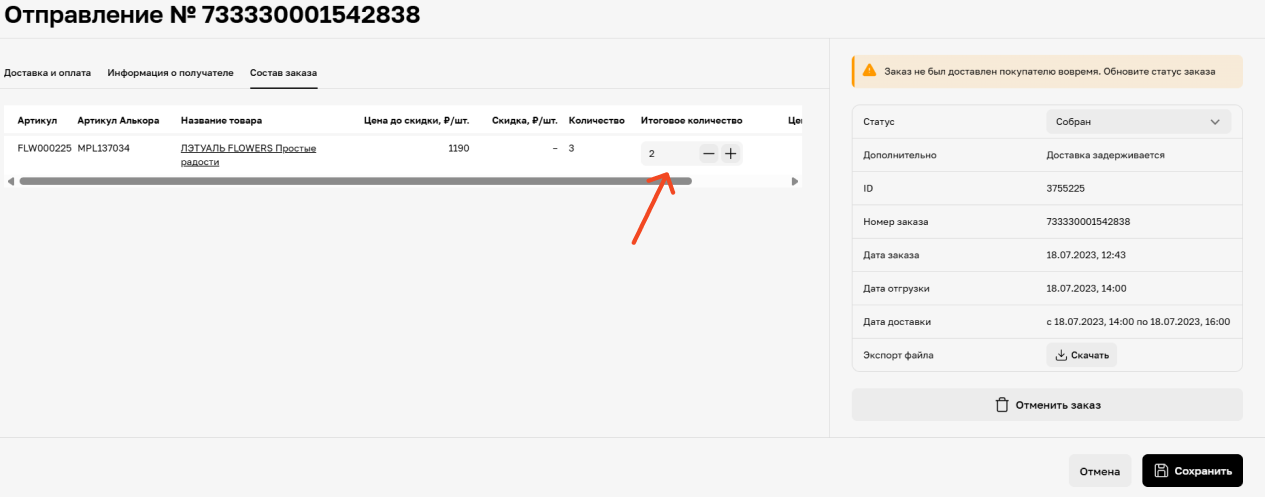The width and height of the screenshot is (1265, 497).
Task: Increase final quantity with the plus button
Action: point(730,154)
